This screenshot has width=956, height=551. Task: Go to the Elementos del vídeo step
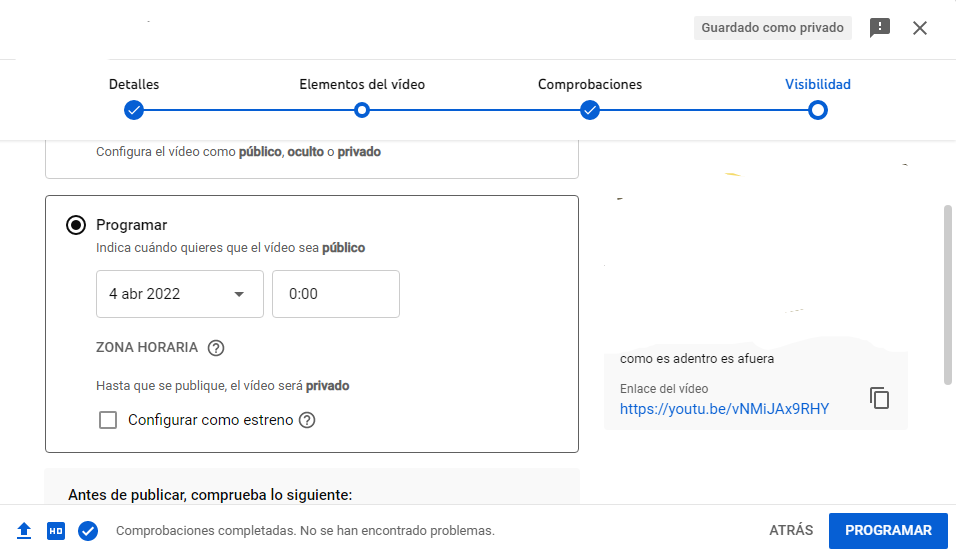tap(362, 109)
